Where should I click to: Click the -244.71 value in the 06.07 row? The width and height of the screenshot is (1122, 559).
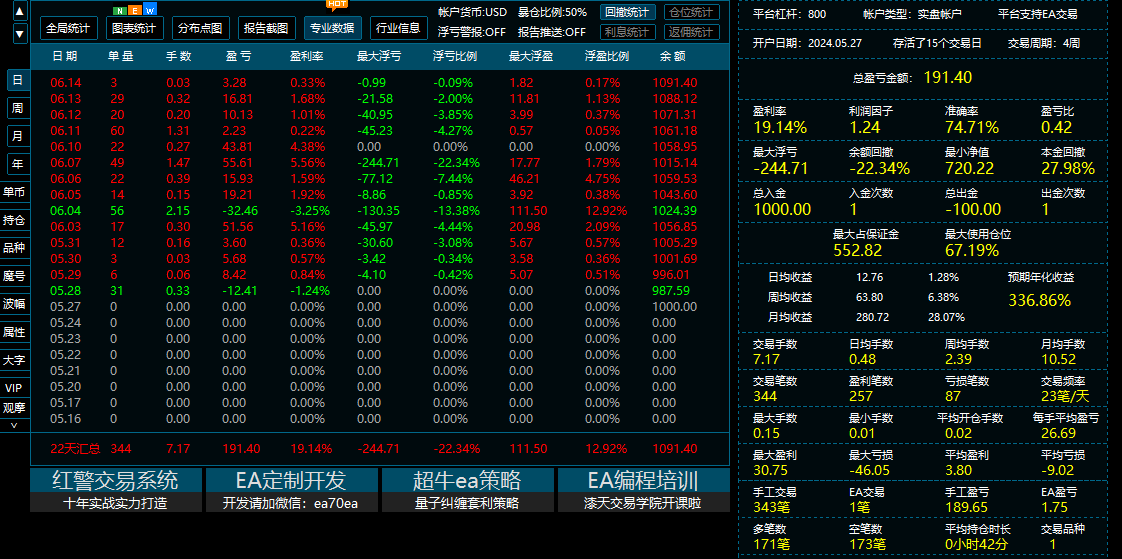378,162
